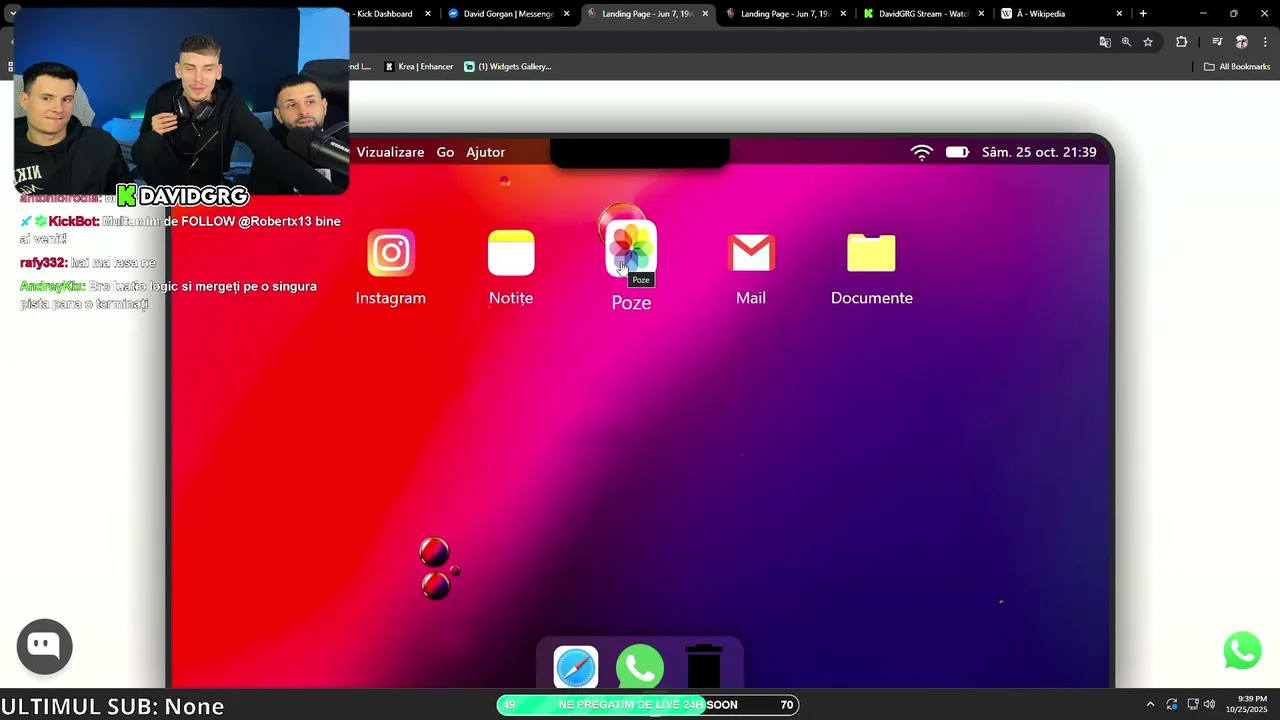Open the Notițe notes app icon
The width and height of the screenshot is (1280, 720).
click(511, 253)
